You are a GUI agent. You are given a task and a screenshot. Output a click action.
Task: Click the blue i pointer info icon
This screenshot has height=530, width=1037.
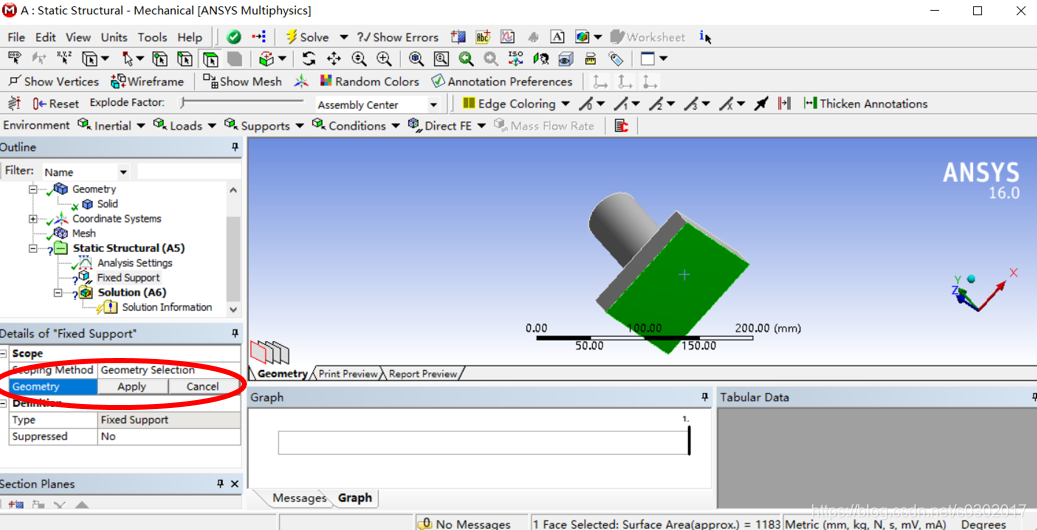click(x=706, y=37)
